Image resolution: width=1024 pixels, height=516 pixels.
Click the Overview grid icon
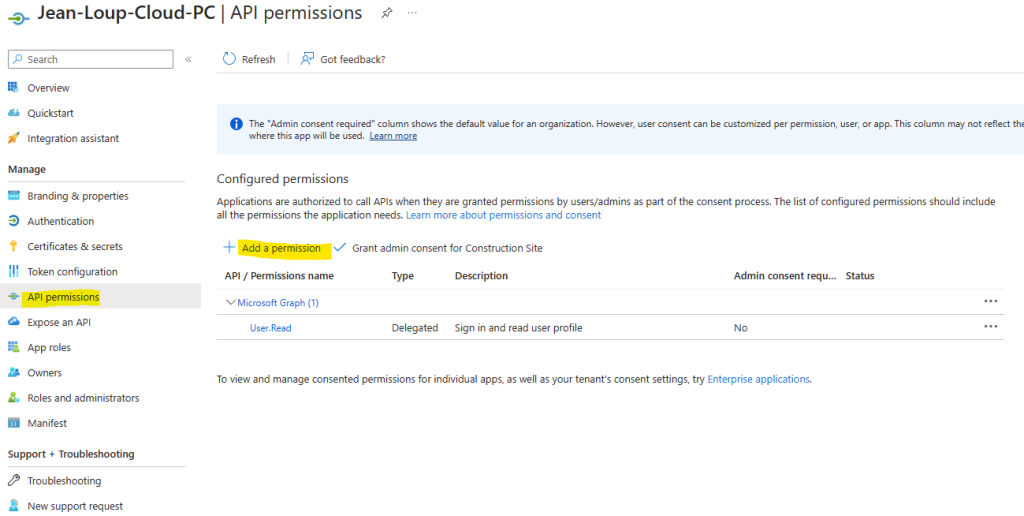pos(14,88)
